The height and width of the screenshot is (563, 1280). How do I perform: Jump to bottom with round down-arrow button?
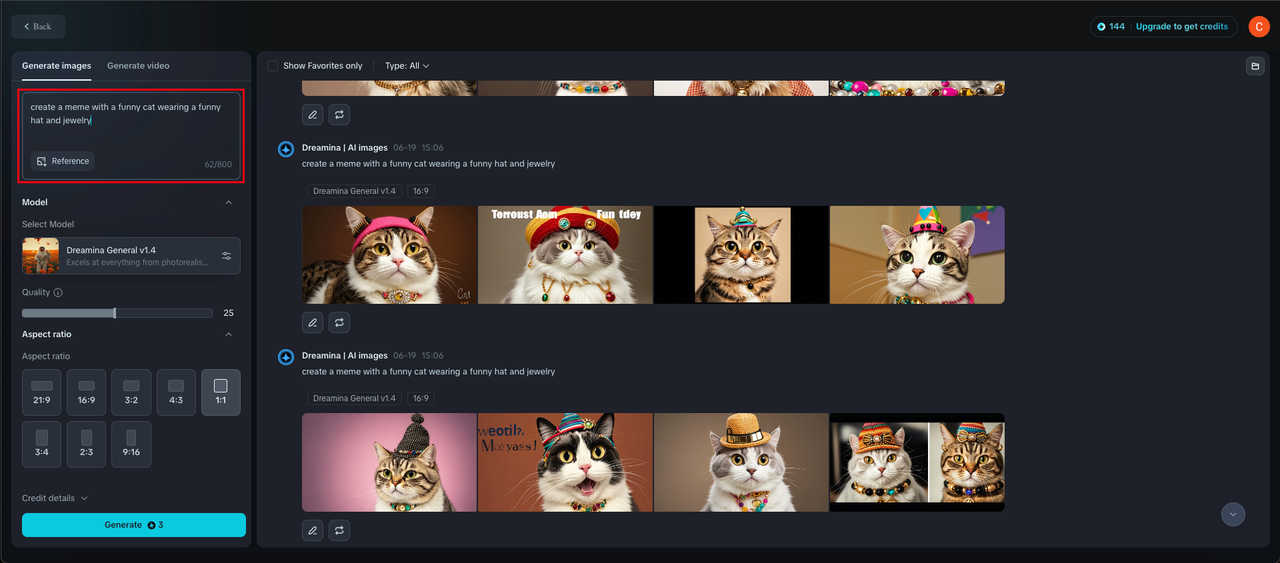coord(1233,514)
